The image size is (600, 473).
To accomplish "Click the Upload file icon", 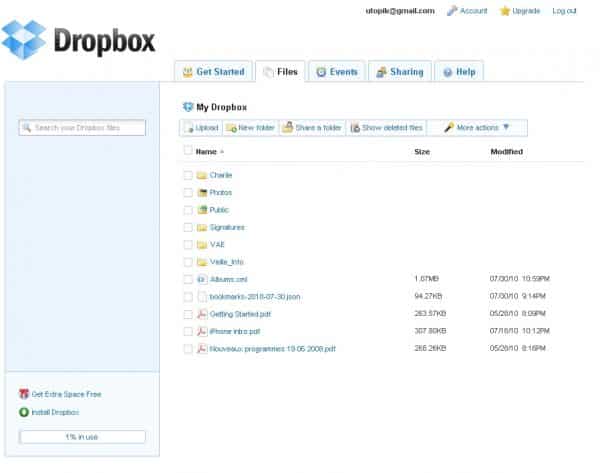I will tap(189, 128).
